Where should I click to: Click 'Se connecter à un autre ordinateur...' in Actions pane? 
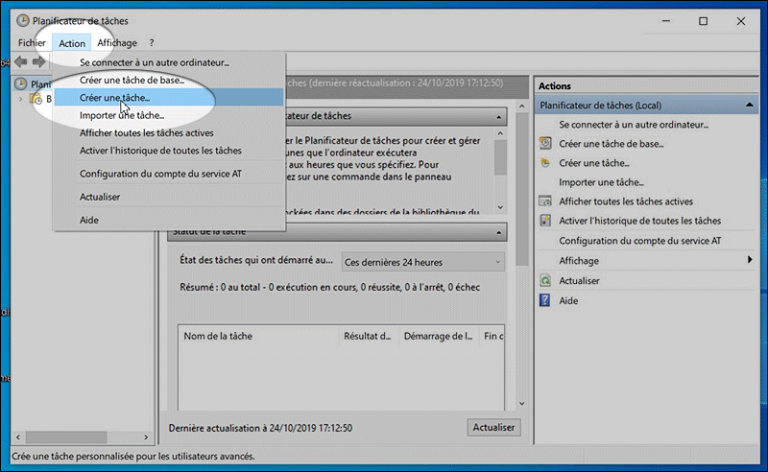point(633,125)
